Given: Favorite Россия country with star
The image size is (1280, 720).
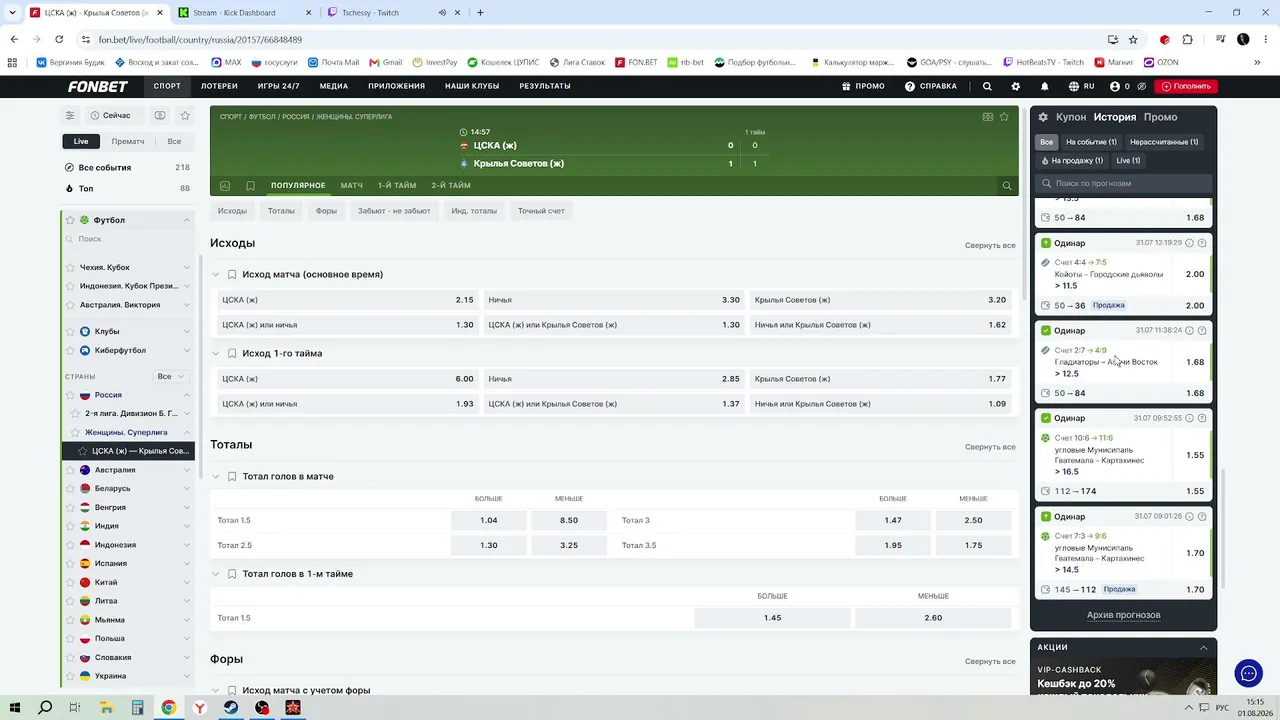Looking at the screenshot, I should click(70, 395).
